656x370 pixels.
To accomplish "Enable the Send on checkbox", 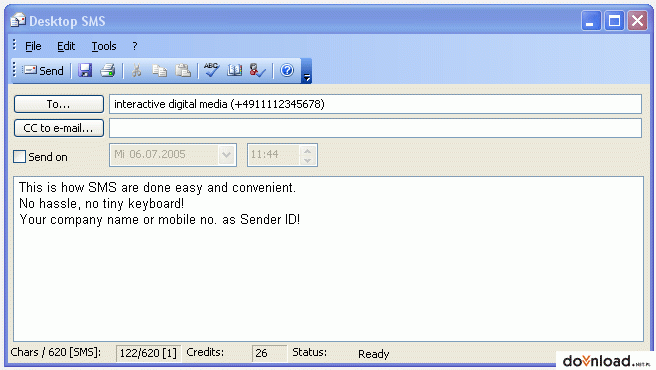I will (19, 157).
